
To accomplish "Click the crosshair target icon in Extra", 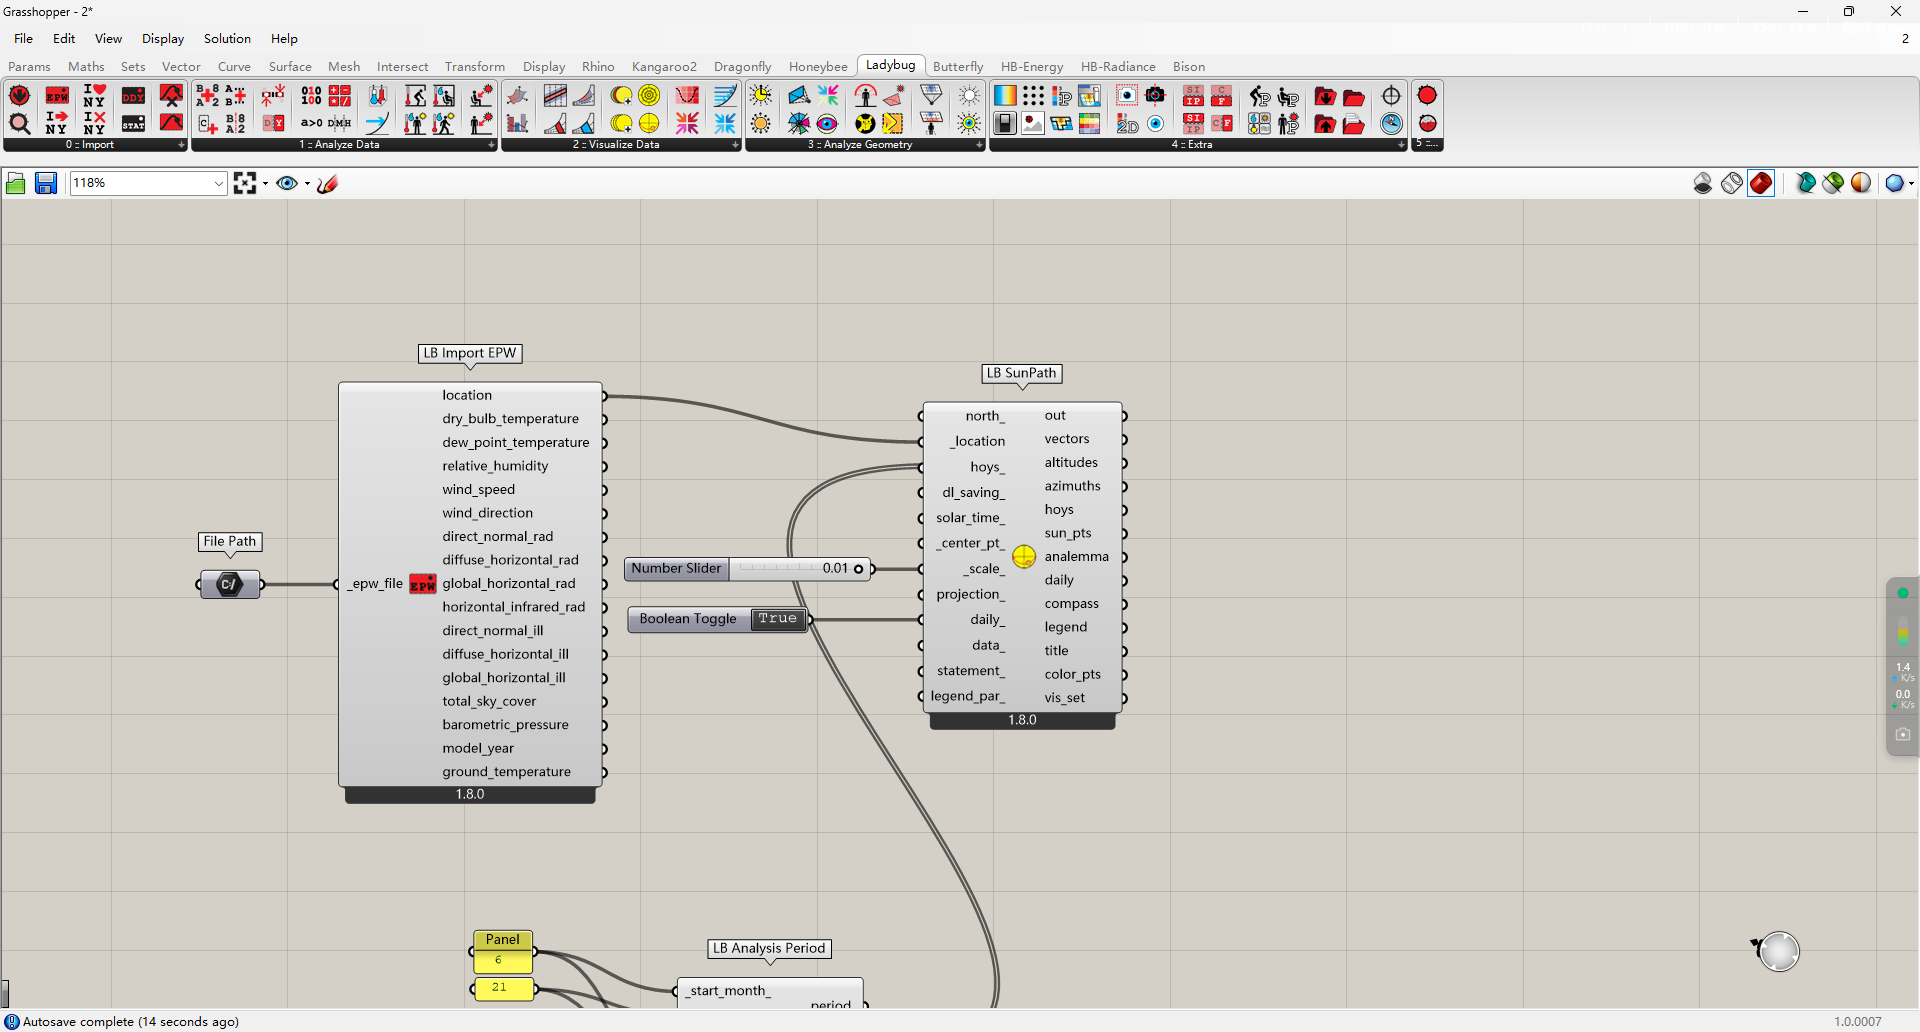I will pos(1391,96).
